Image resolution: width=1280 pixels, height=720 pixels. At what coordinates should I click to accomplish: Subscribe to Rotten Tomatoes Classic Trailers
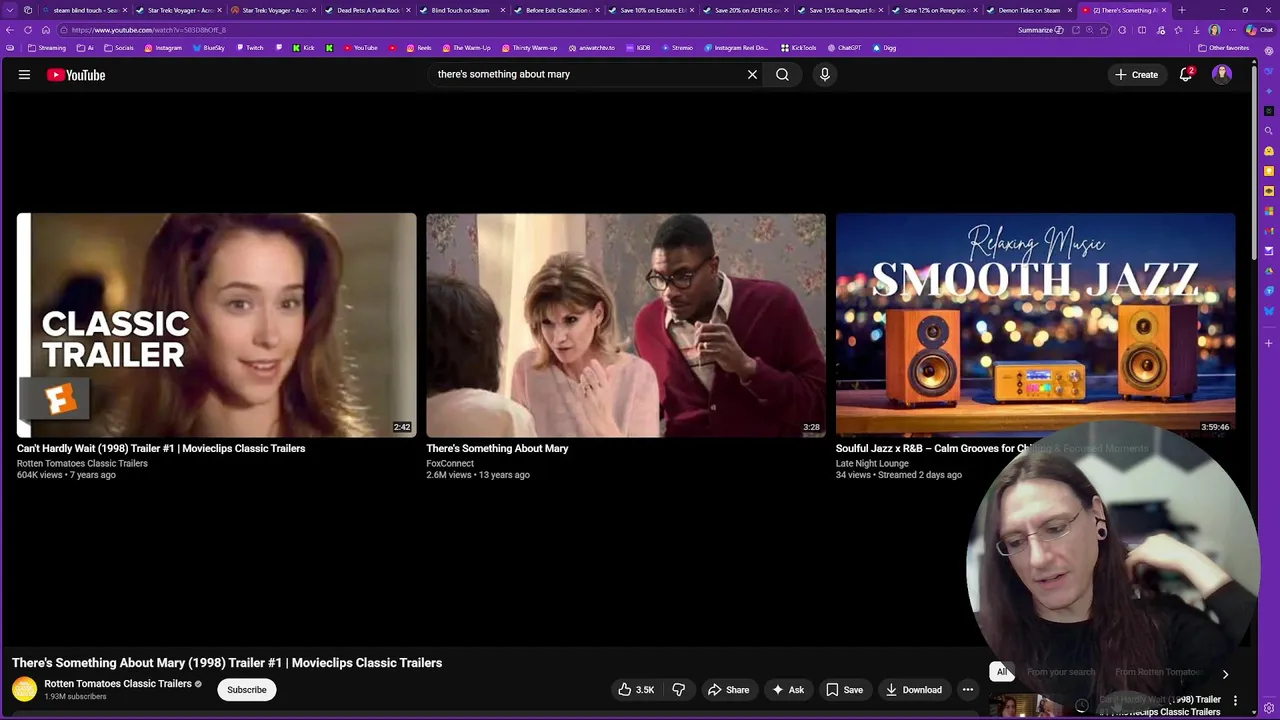246,689
